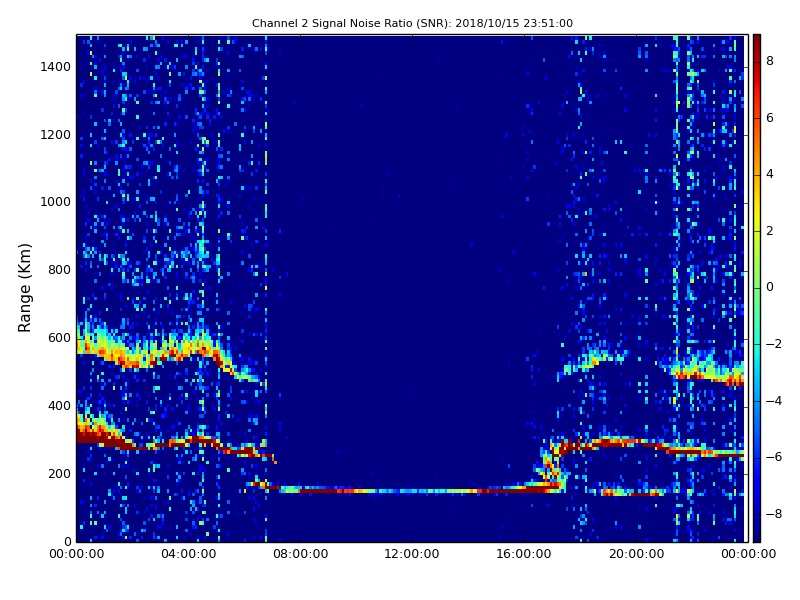Click the colorbar label −4

click(x=774, y=401)
